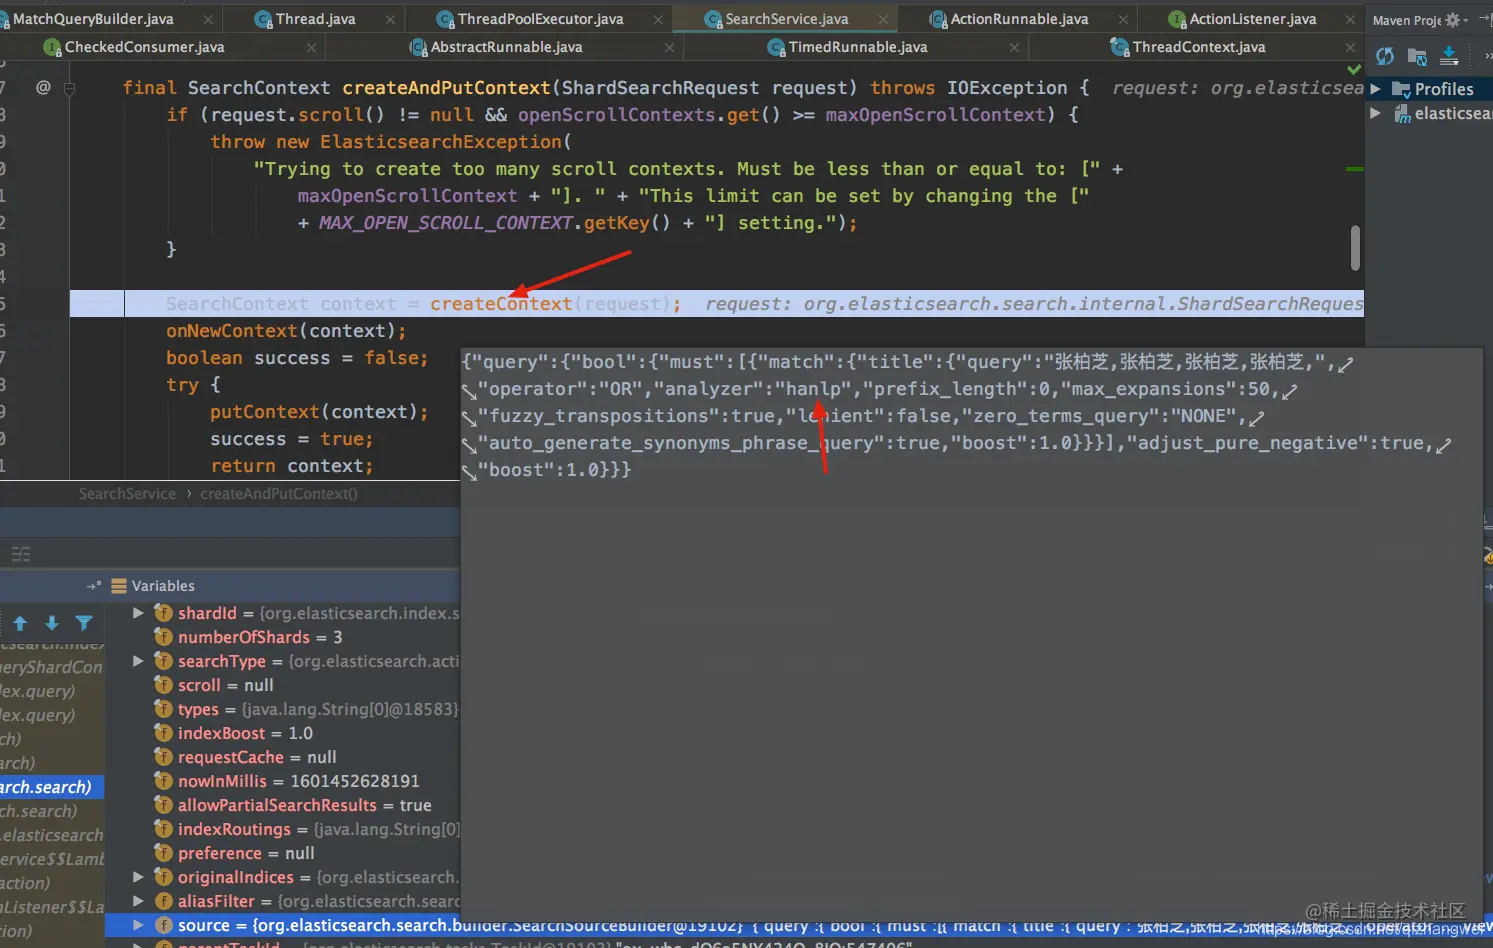Close the CheckedConsumer.java tab
This screenshot has width=1493, height=948.
(x=312, y=47)
